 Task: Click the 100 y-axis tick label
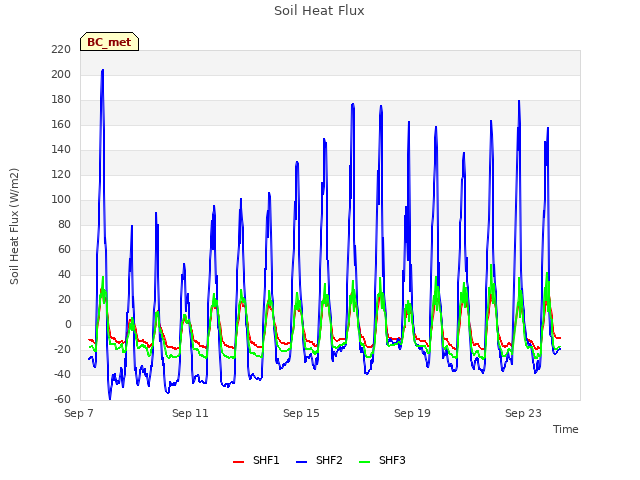pos(61,200)
